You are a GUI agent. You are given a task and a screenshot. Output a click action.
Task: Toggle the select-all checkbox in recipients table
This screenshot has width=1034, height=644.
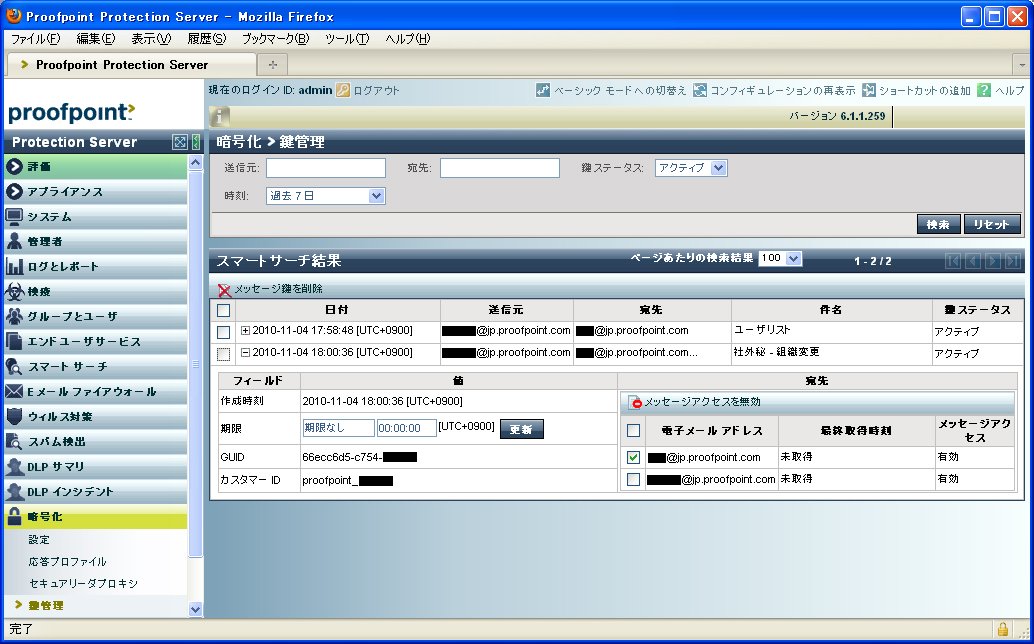(x=633, y=430)
